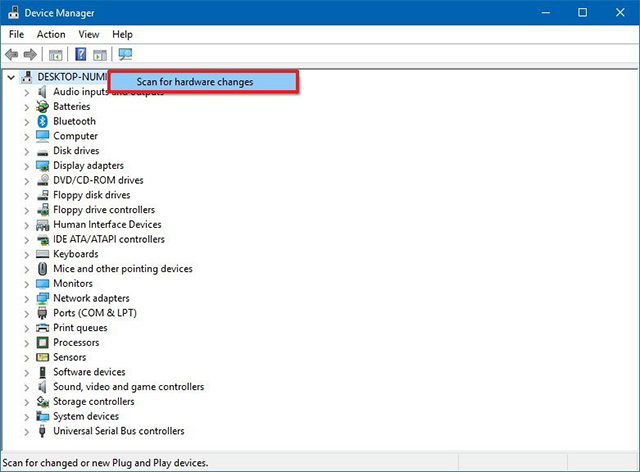
Task: Select the Keyboards label
Action: point(76,254)
